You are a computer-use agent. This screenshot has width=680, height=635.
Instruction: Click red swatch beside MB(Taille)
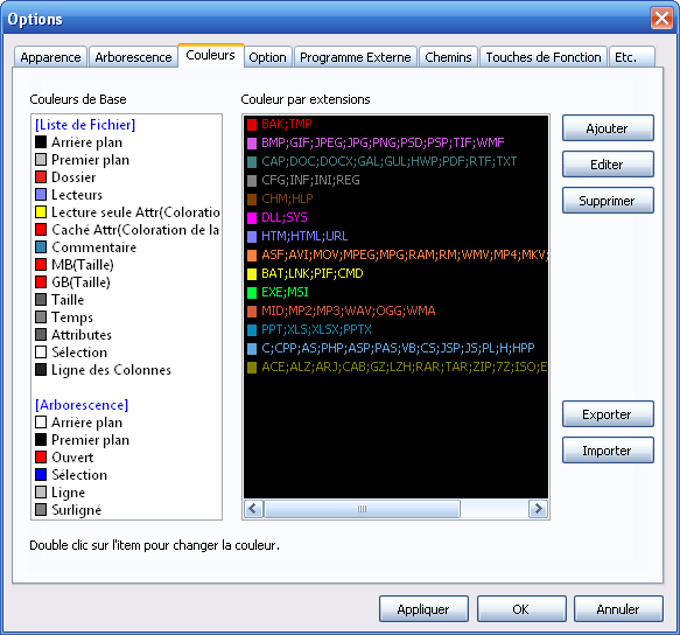click(41, 264)
